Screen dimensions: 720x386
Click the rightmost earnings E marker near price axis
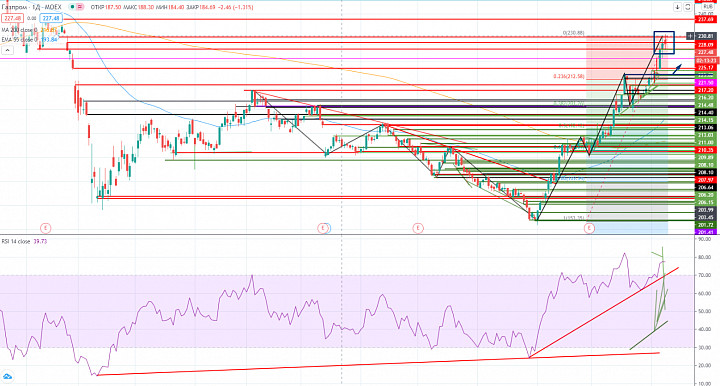589,228
